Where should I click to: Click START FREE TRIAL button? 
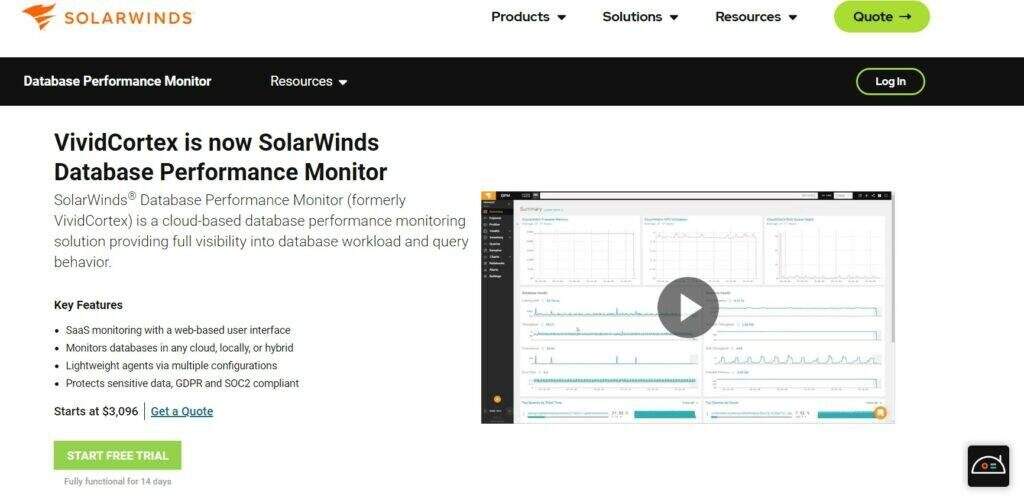click(x=118, y=456)
